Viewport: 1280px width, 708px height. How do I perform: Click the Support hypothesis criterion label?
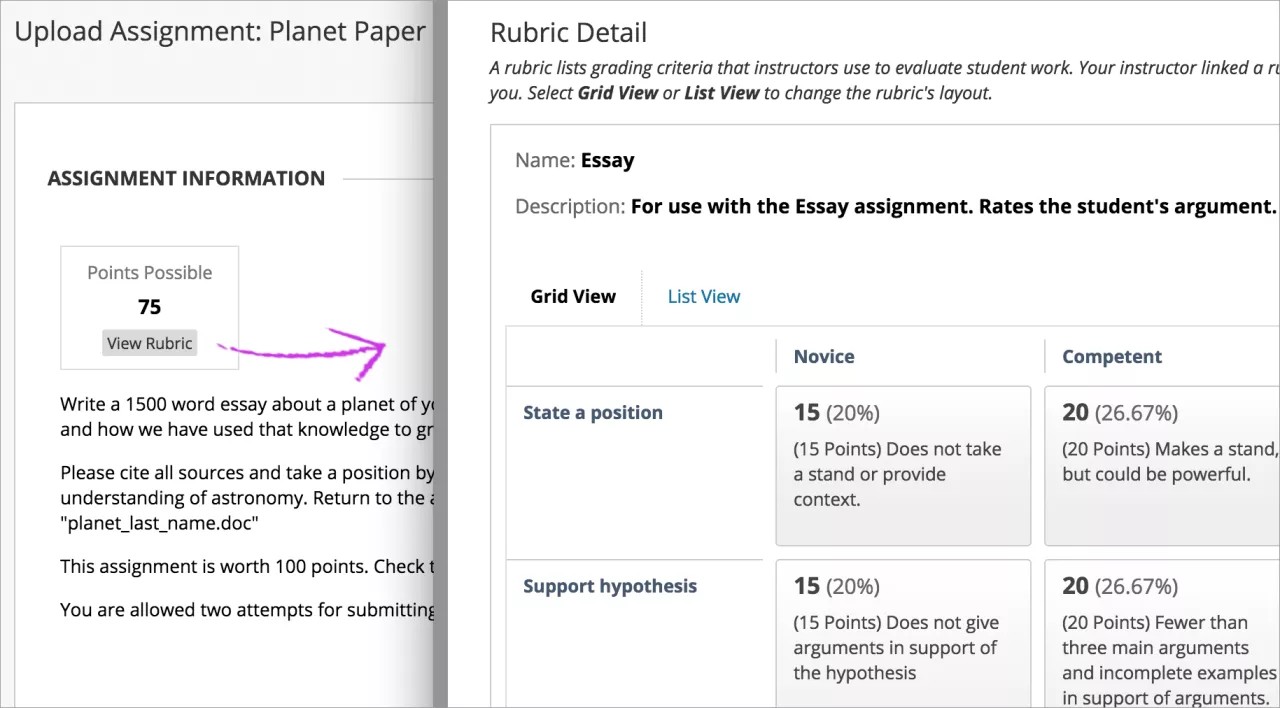(609, 586)
